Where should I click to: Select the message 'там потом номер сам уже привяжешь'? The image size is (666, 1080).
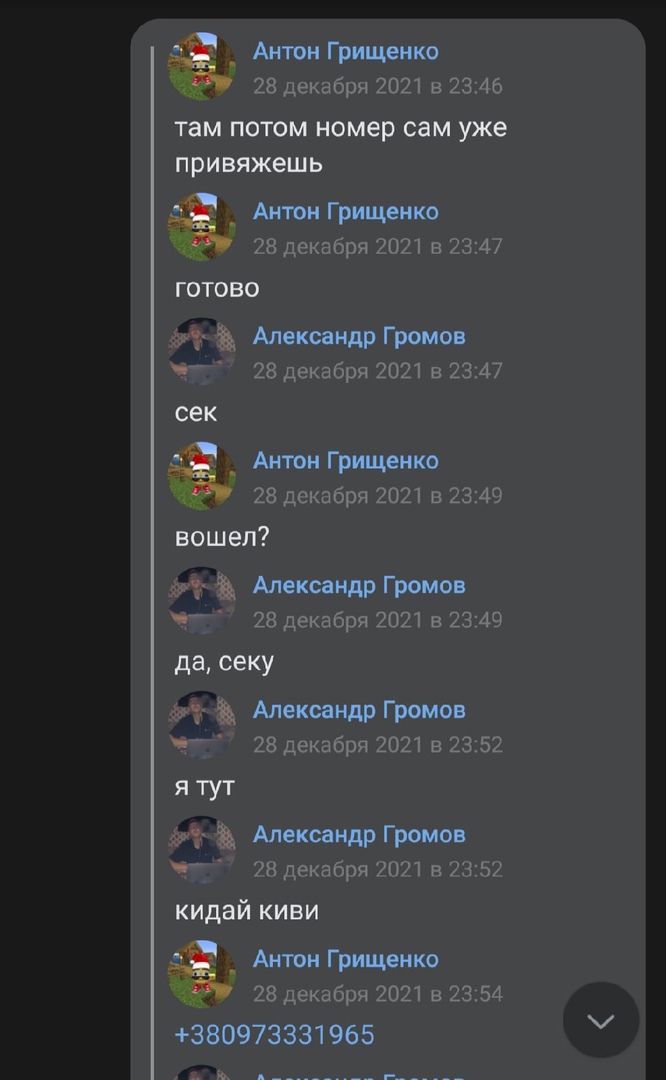(x=341, y=145)
